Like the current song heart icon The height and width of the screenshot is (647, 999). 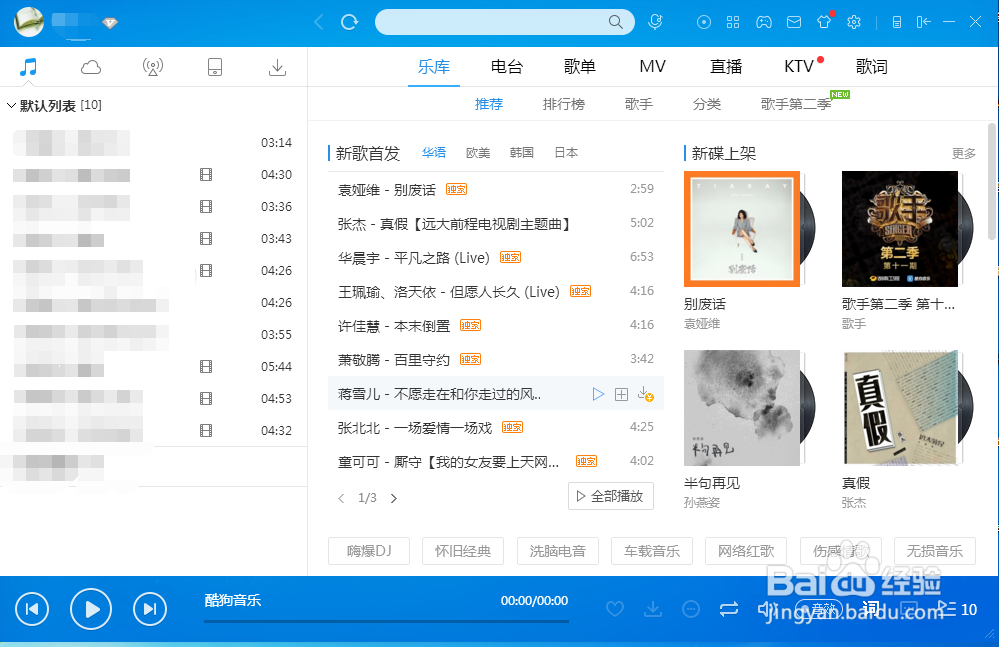point(615,609)
